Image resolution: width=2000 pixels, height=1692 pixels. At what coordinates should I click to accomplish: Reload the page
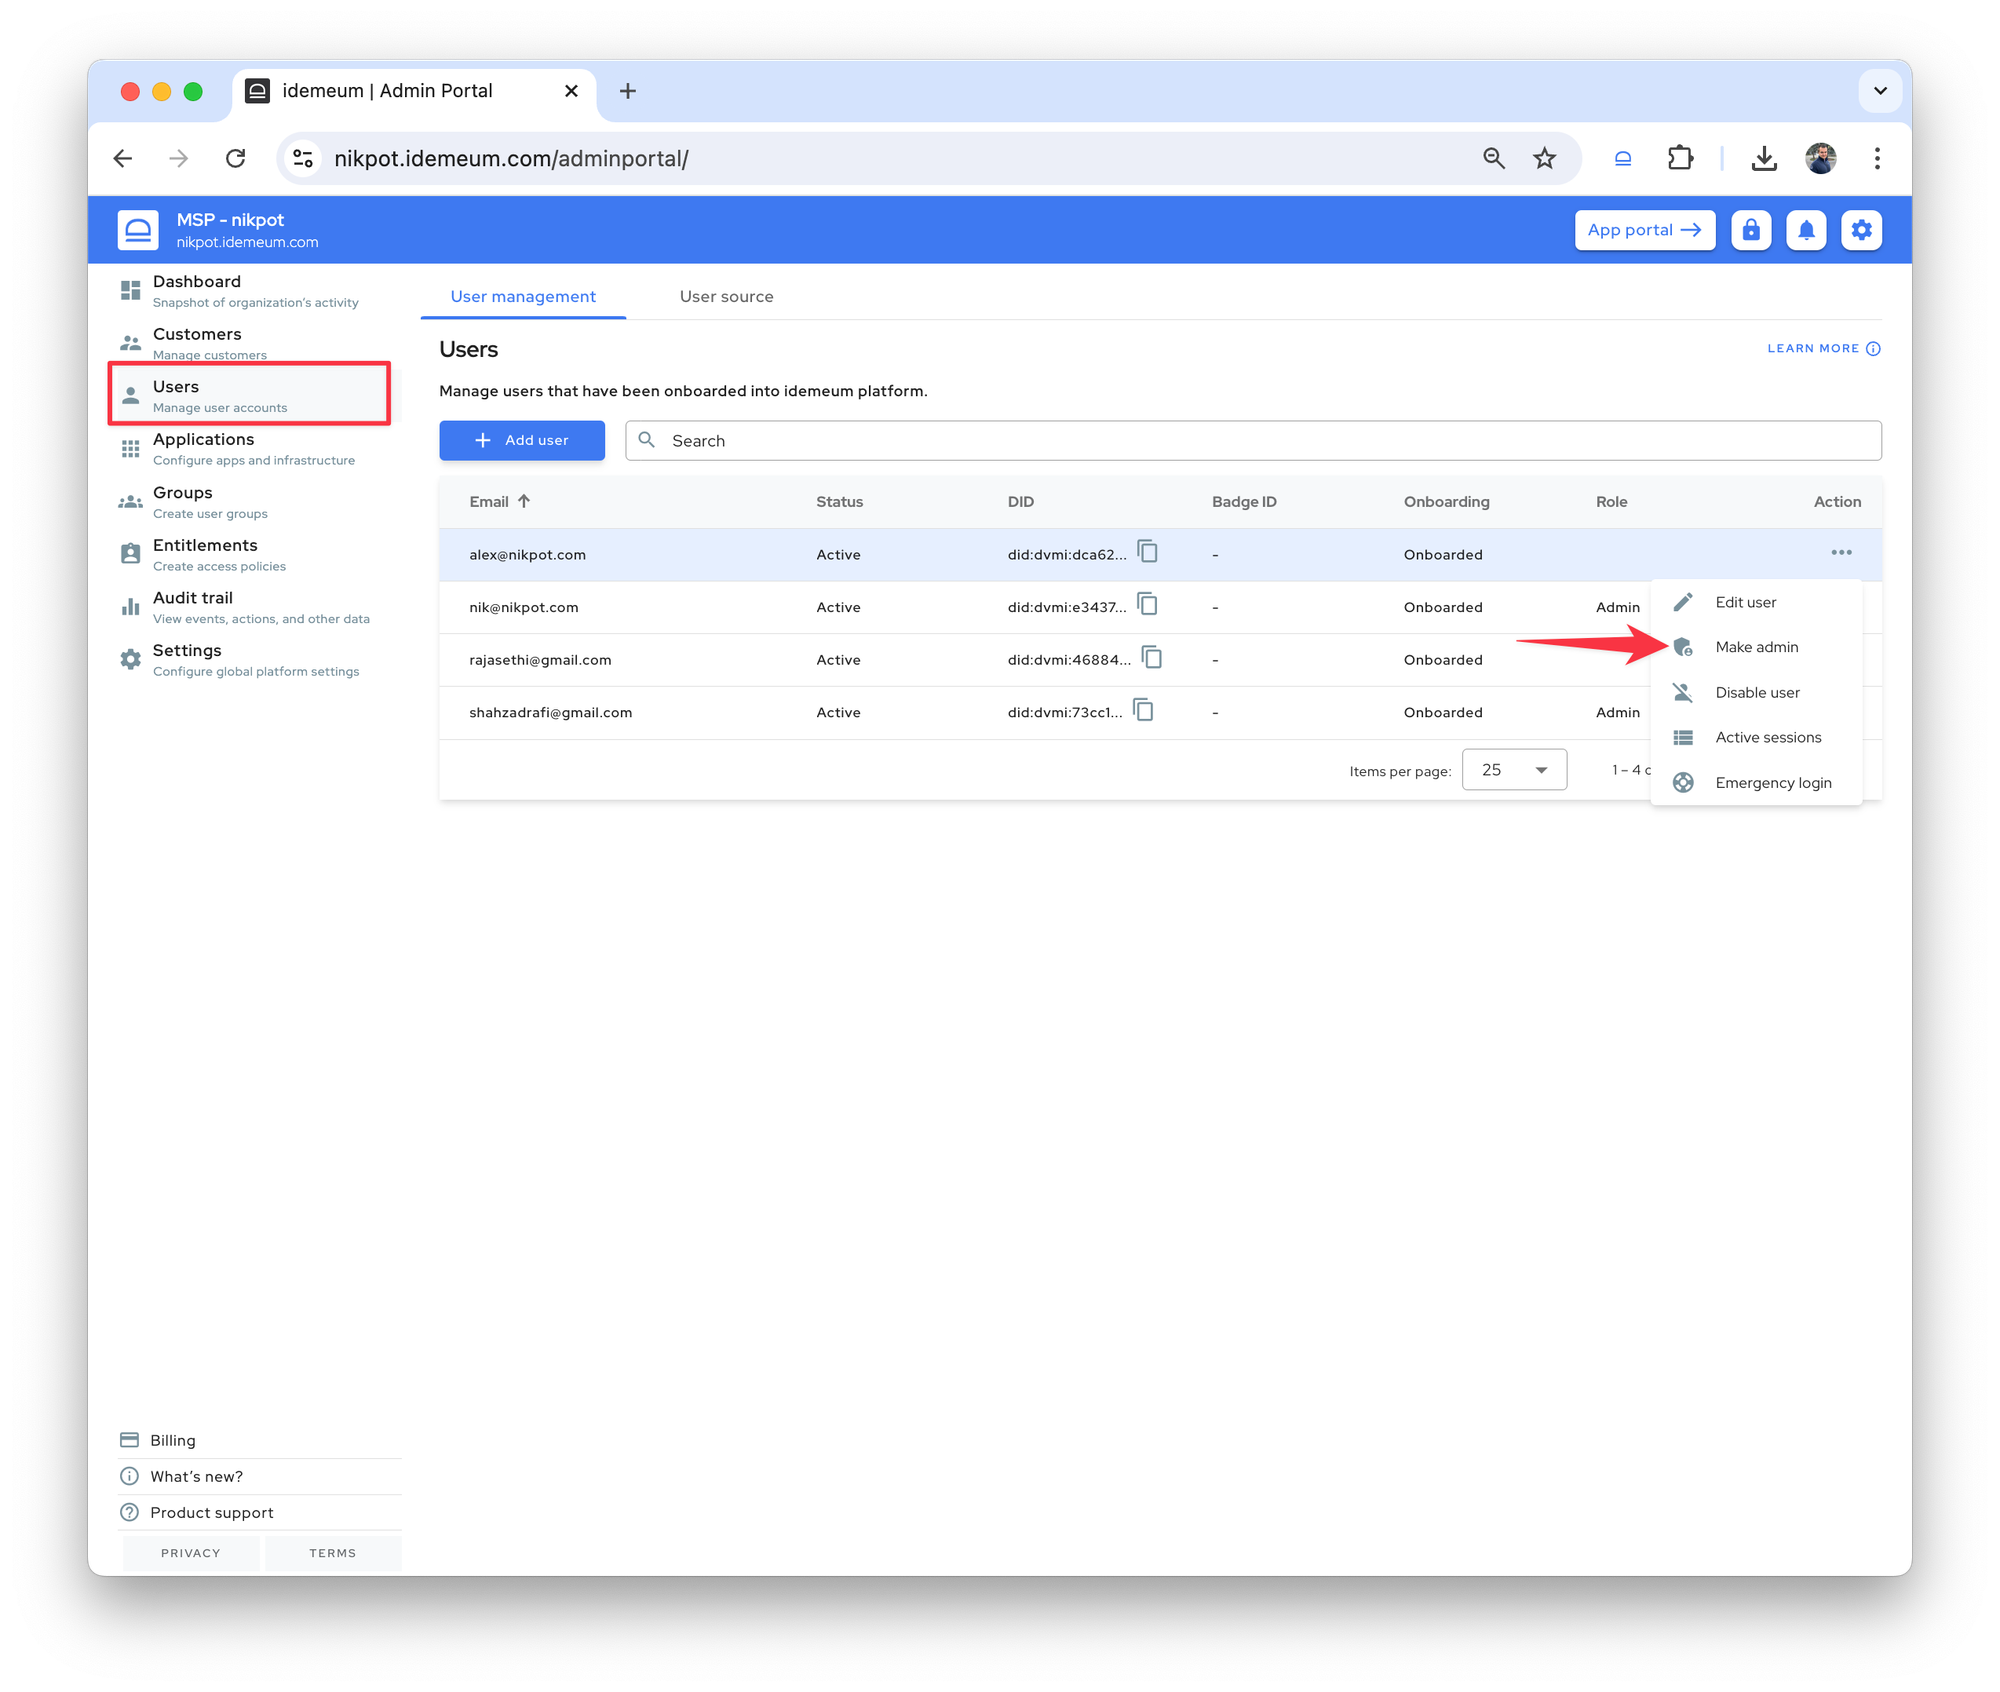click(236, 158)
